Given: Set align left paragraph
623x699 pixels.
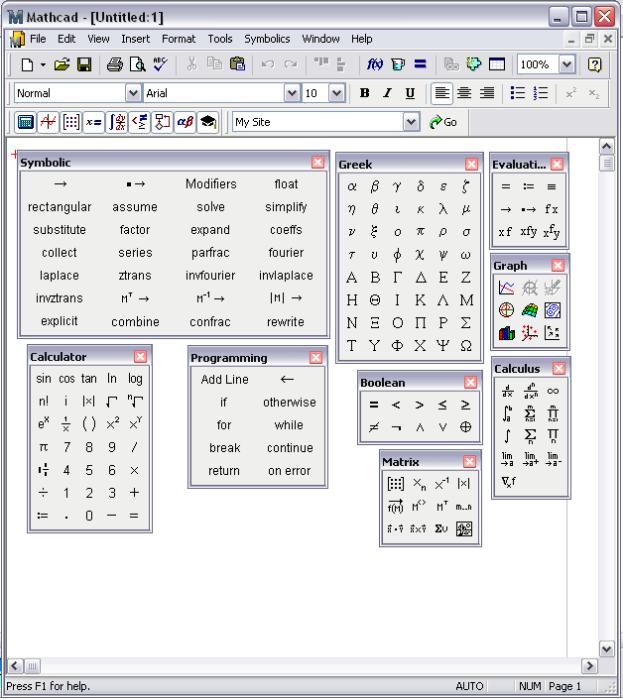Looking at the screenshot, I should (442, 93).
